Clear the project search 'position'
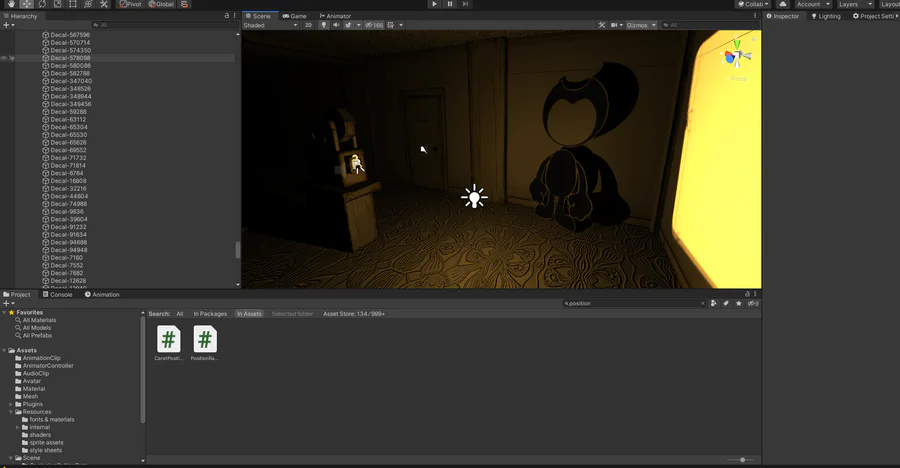Screen dimensions: 900x468 [703, 303]
